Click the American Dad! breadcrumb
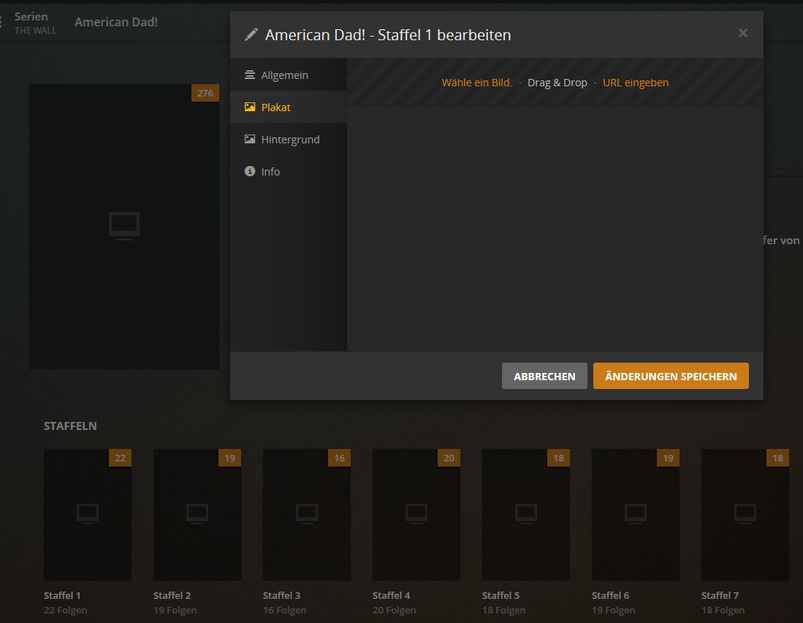This screenshot has height=623, width=803. [x=116, y=22]
